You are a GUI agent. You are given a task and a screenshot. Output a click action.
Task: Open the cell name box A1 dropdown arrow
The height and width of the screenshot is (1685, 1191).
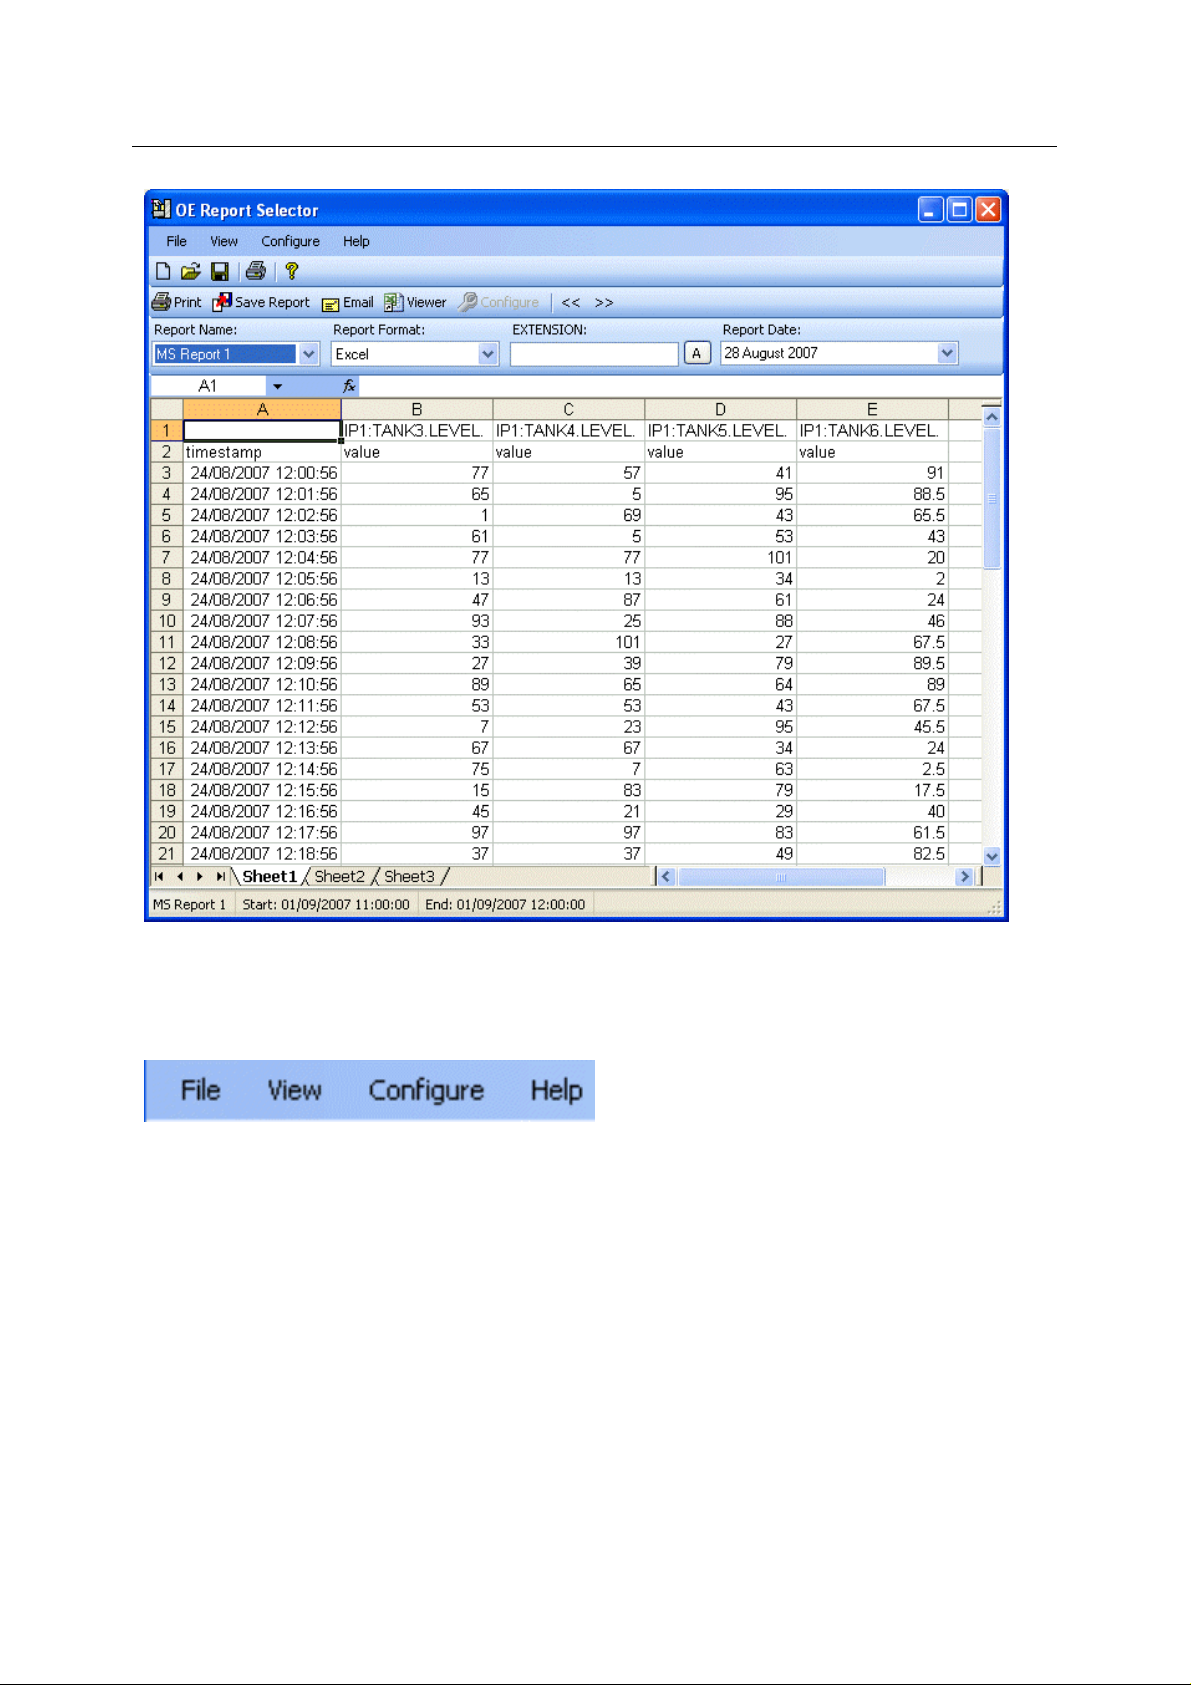277,386
